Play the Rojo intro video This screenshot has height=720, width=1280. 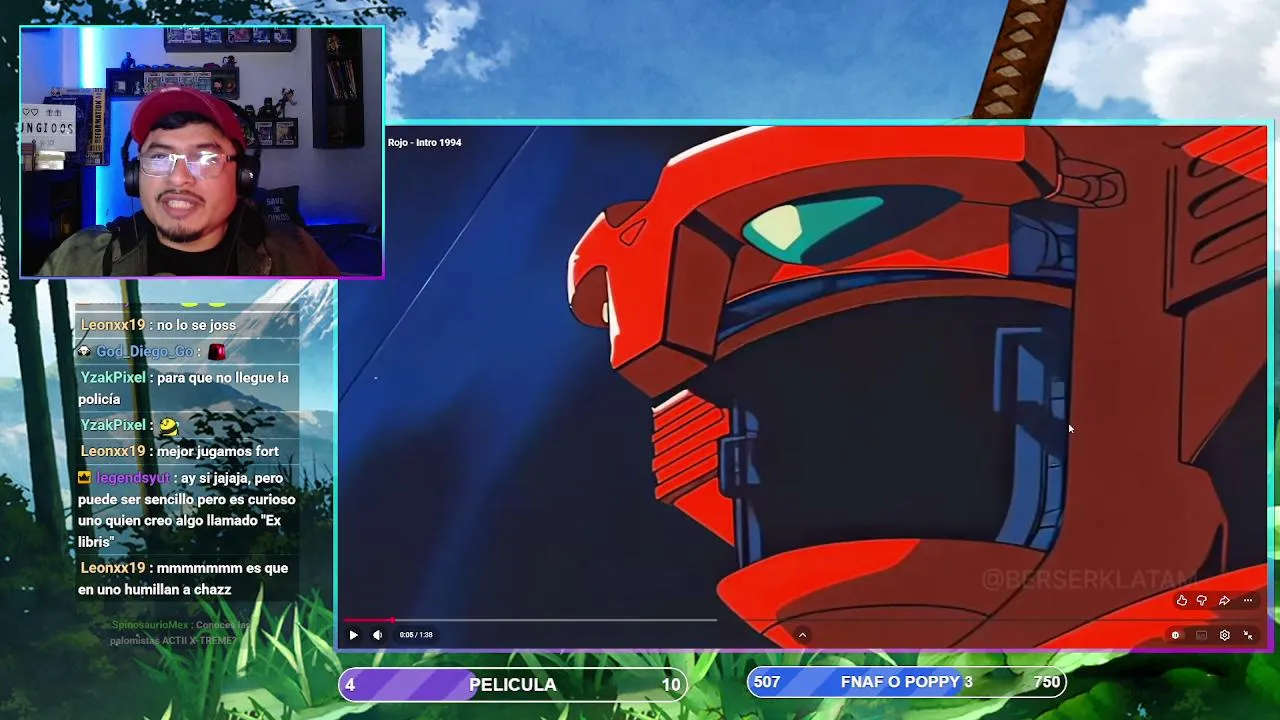tap(353, 635)
